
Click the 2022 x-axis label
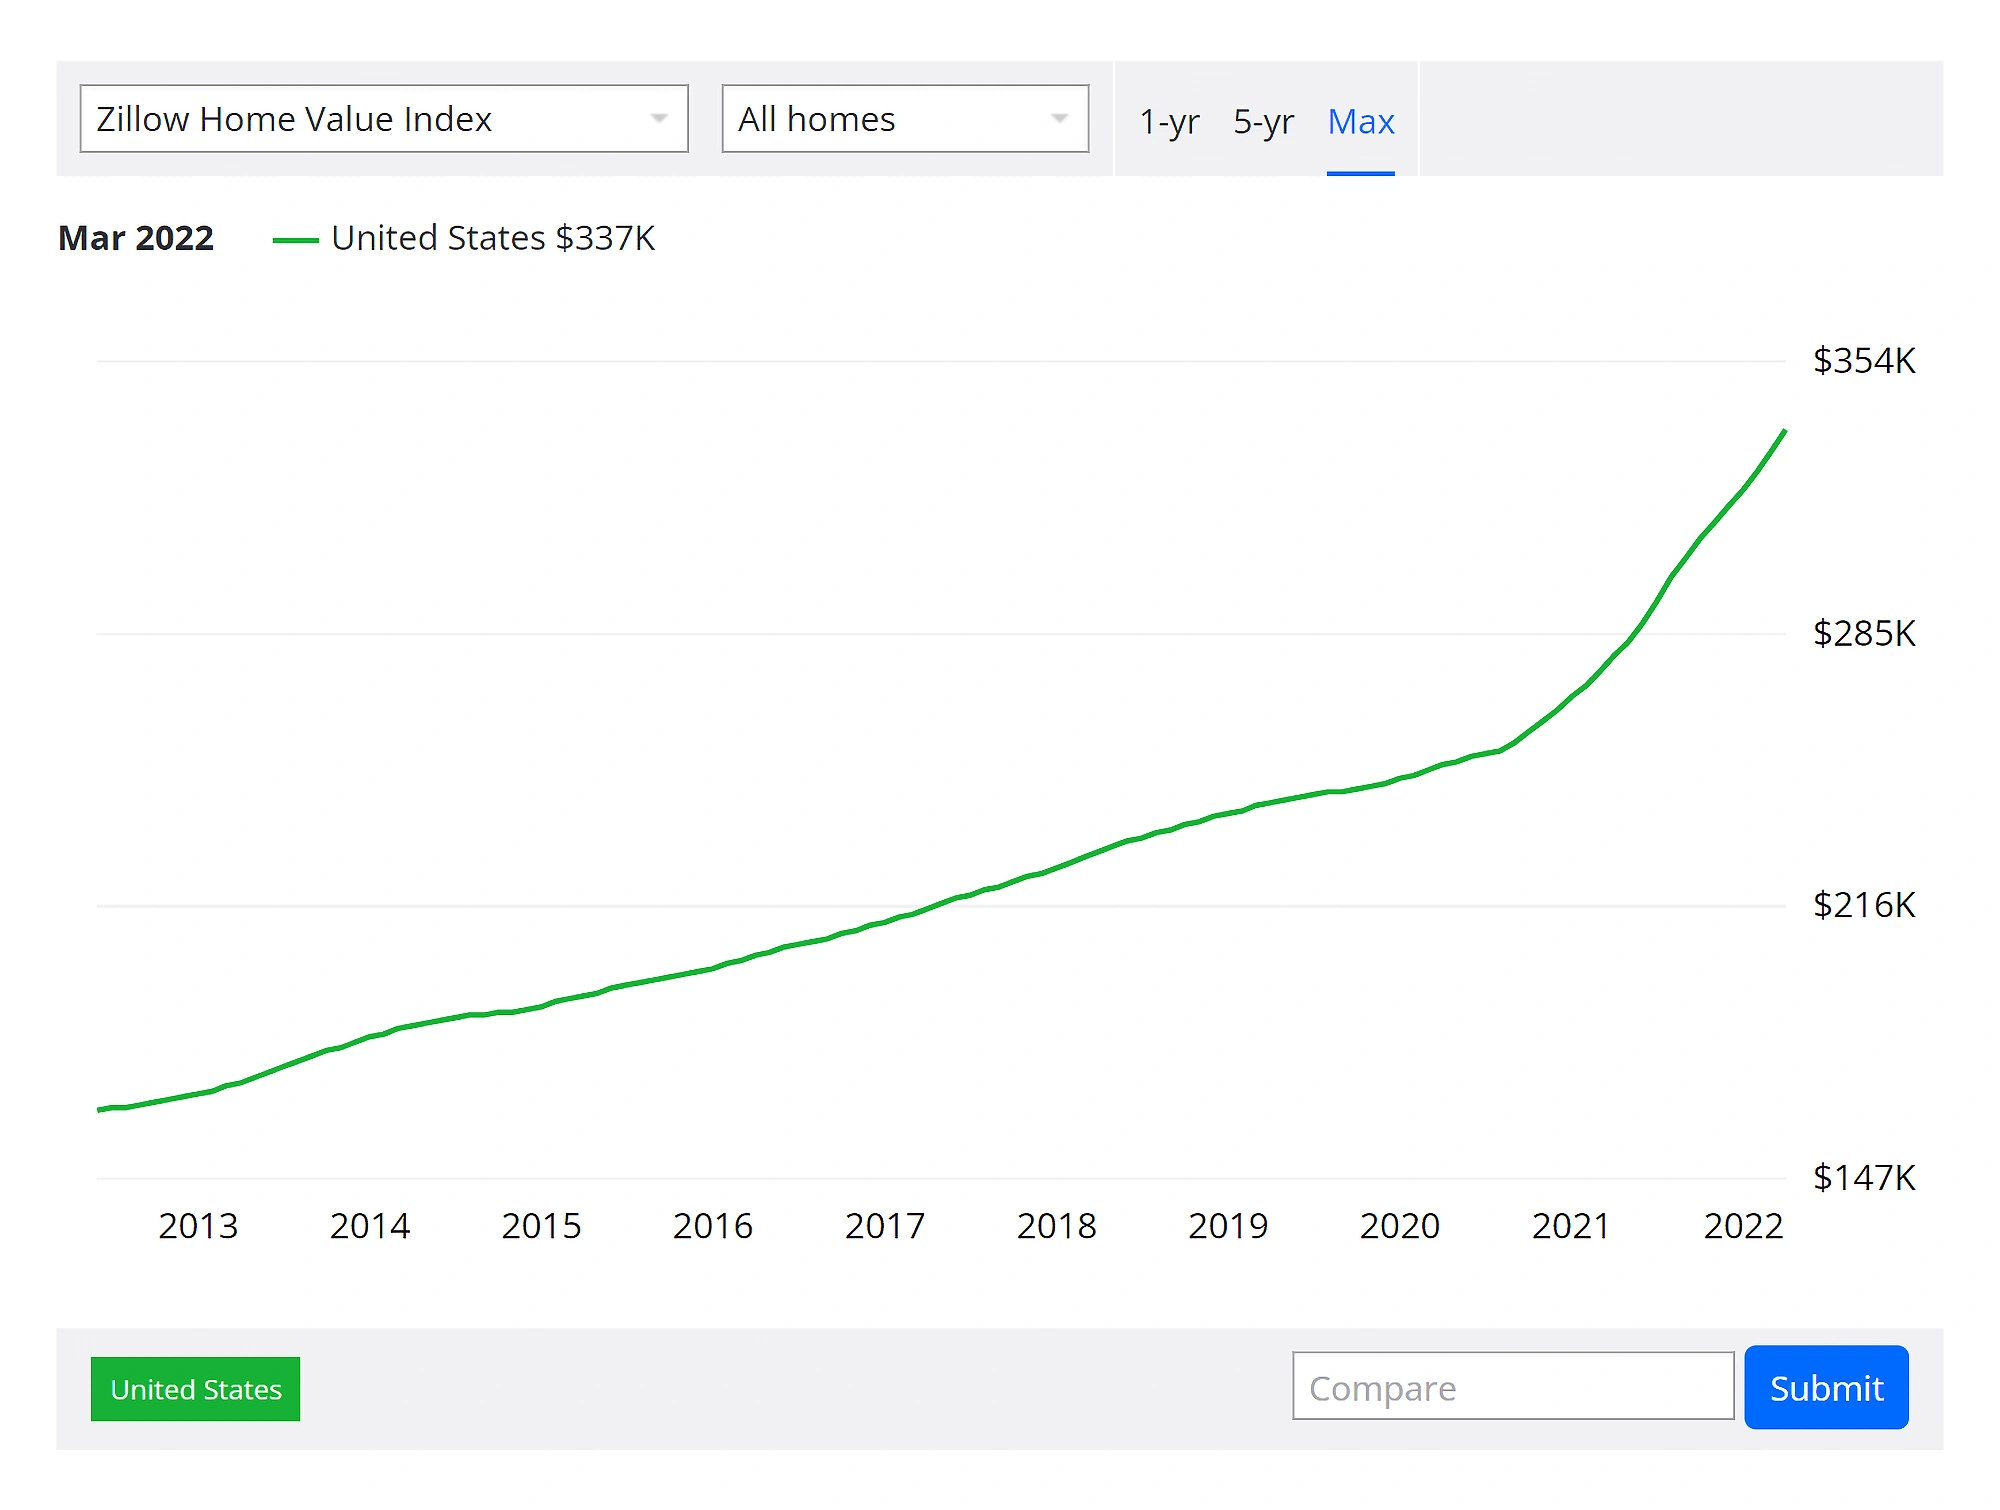click(x=1742, y=1226)
